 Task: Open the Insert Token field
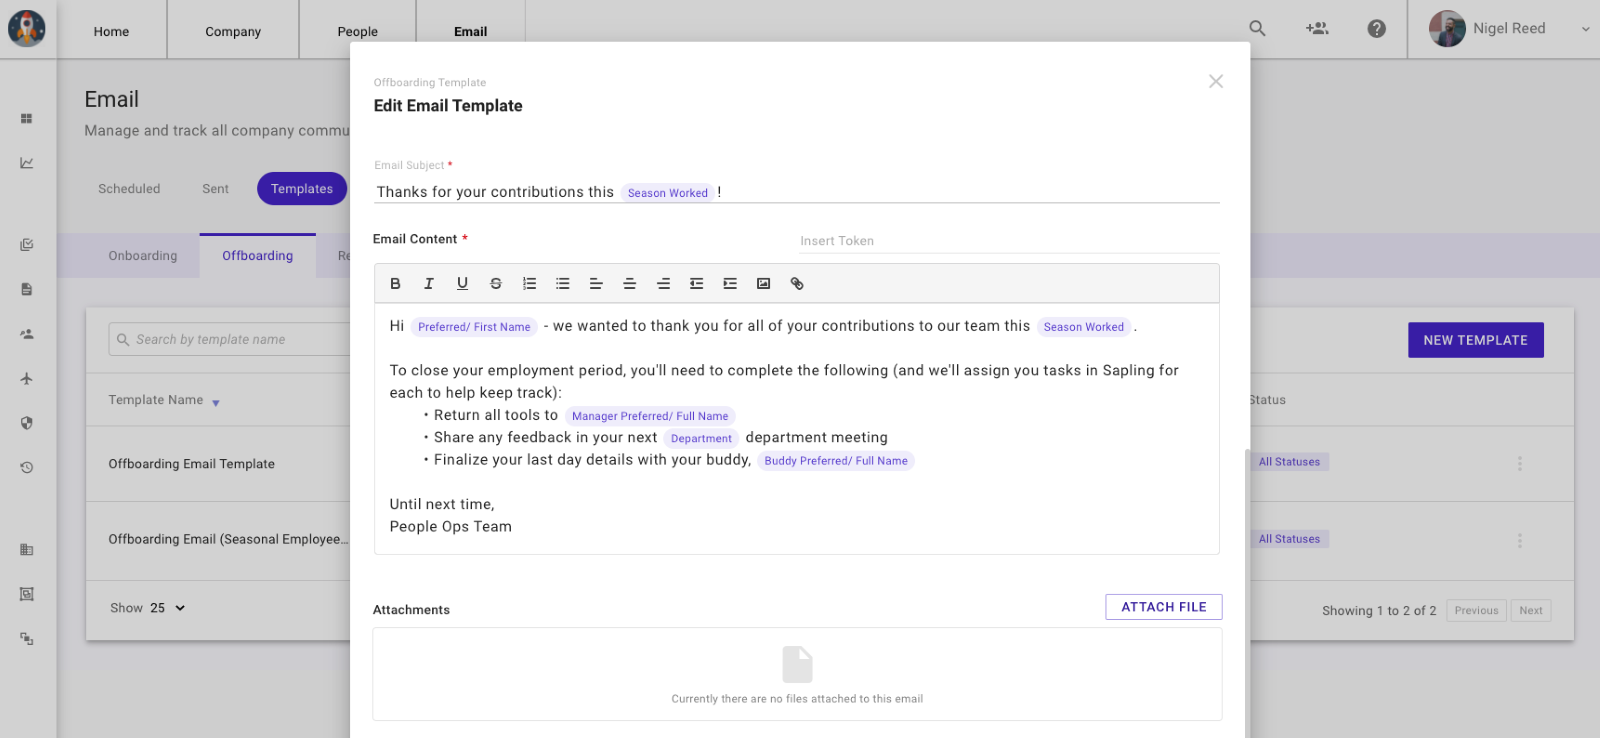pyautogui.click(x=1008, y=241)
